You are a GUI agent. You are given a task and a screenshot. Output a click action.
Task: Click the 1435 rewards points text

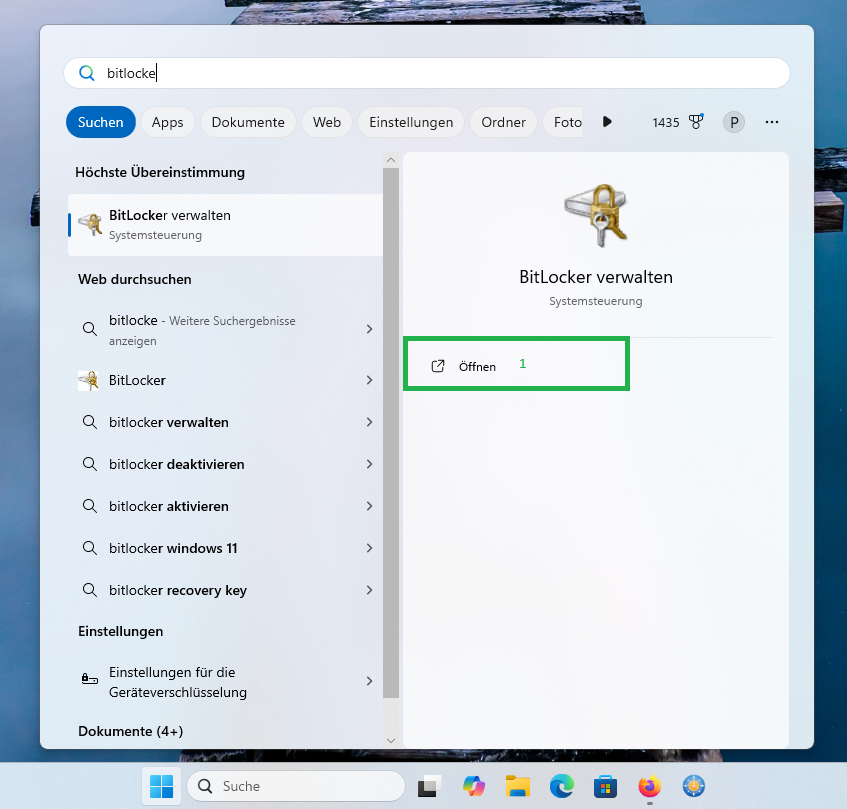tap(666, 123)
